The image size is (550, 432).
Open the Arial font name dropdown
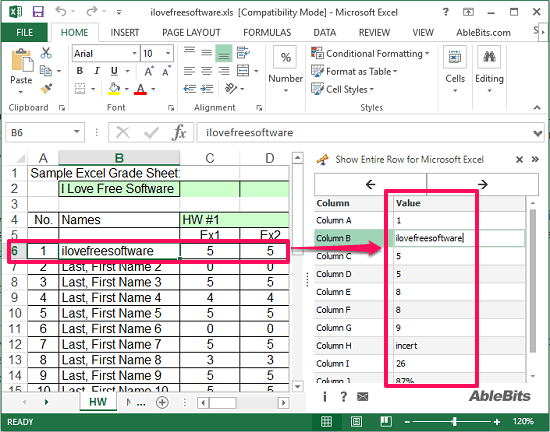[x=134, y=54]
